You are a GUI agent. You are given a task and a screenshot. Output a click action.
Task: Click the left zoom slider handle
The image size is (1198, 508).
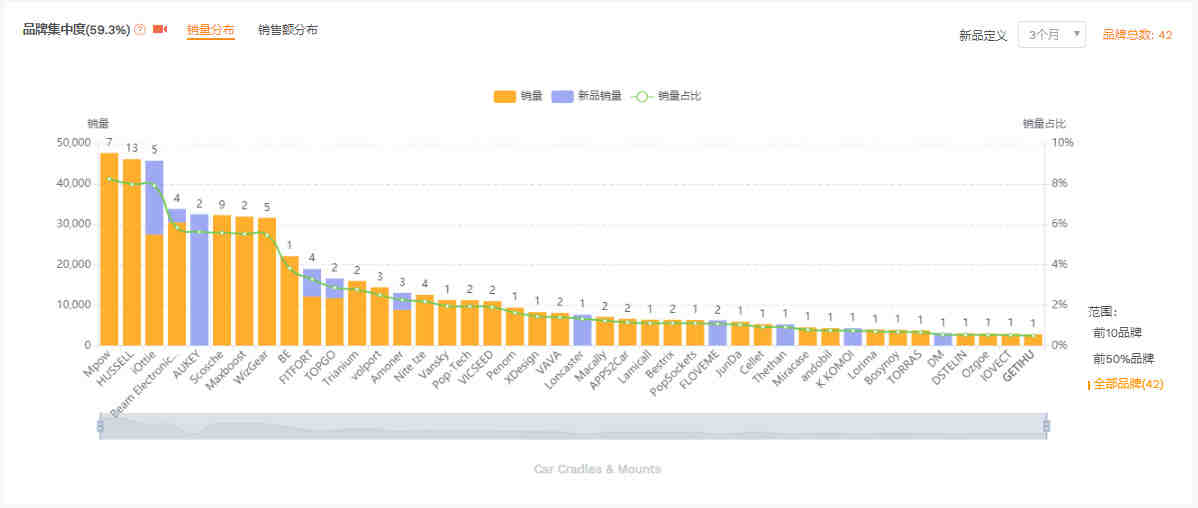click(100, 426)
